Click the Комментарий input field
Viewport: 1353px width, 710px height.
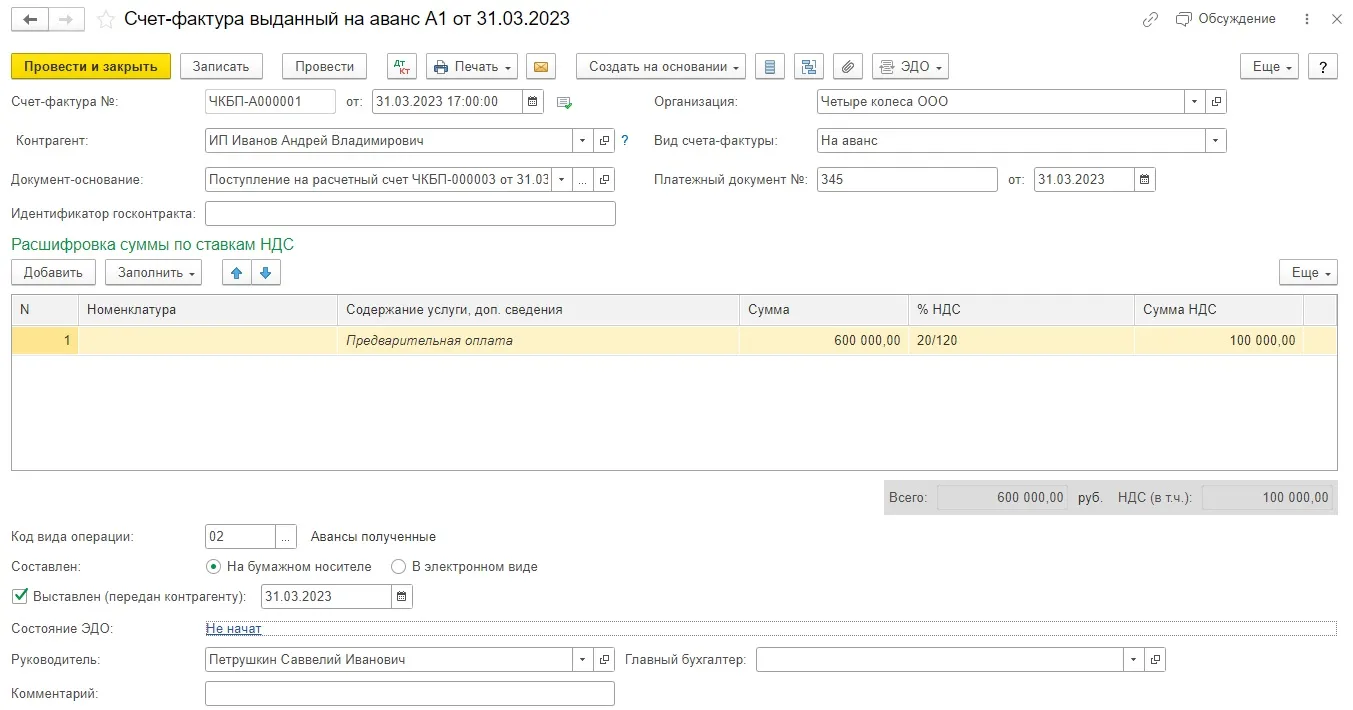pyautogui.click(x=409, y=694)
